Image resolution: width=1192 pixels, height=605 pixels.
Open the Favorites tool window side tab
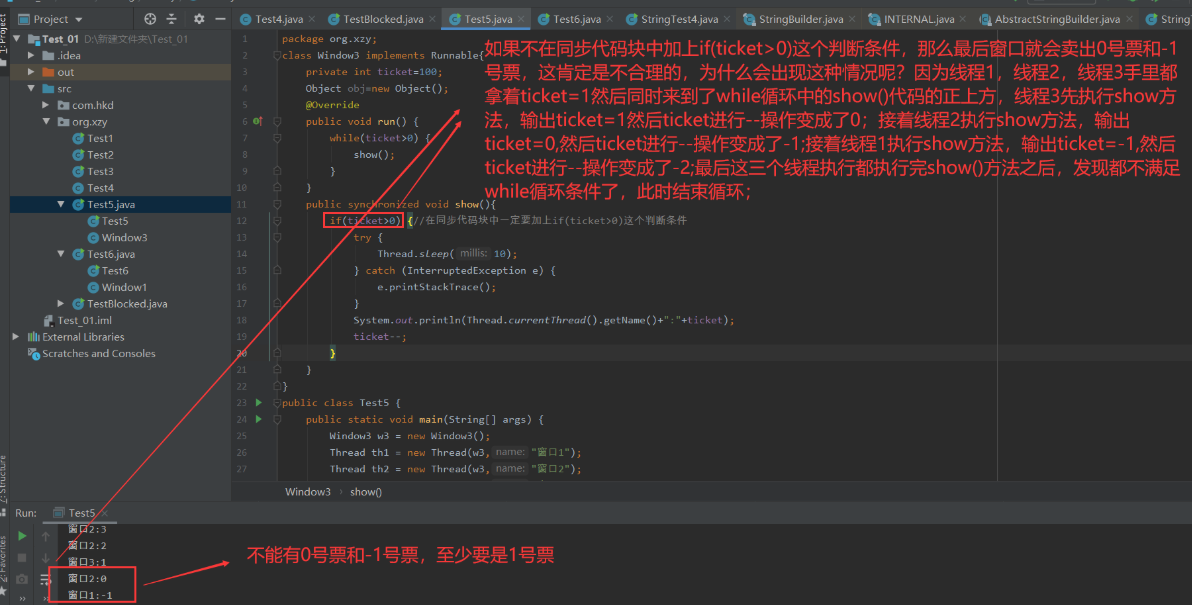pyautogui.click(x=4, y=566)
